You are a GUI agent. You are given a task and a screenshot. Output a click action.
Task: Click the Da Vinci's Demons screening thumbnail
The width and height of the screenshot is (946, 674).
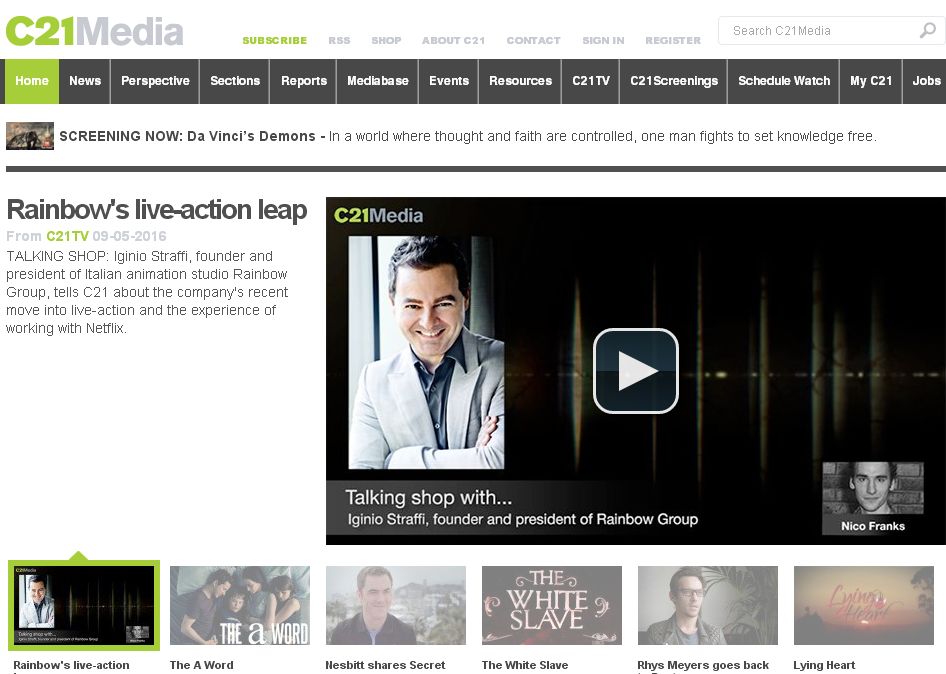click(x=30, y=136)
